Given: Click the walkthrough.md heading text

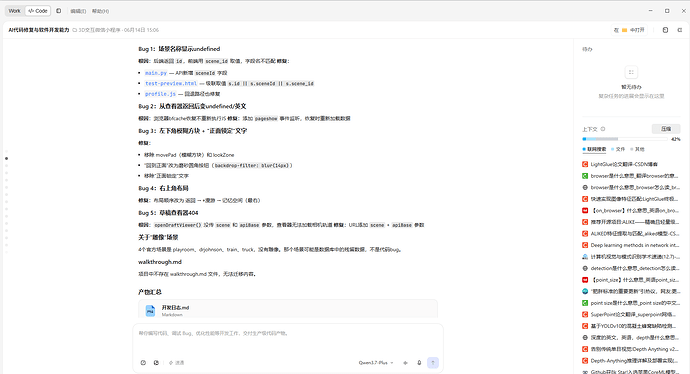Looking at the screenshot, I should (x=160, y=262).
